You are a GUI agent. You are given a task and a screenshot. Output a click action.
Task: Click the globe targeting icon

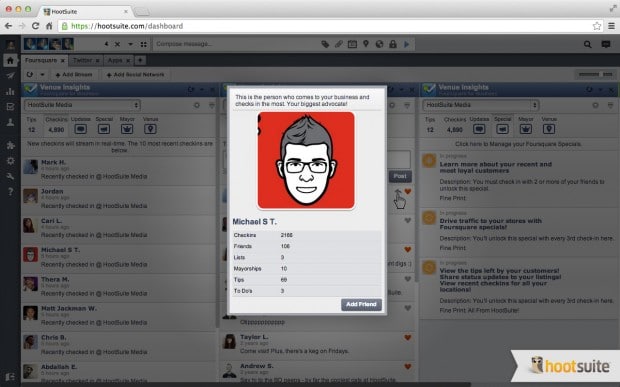[379, 44]
